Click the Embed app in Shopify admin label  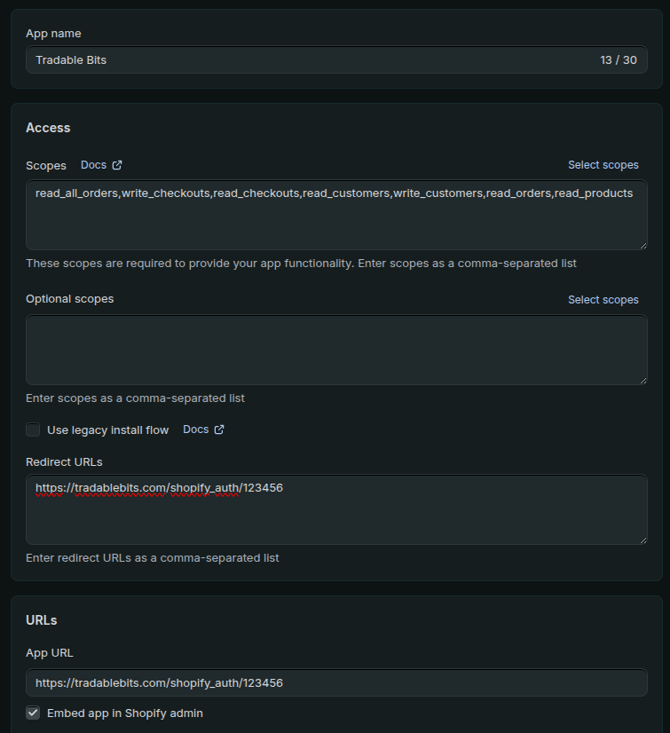coord(125,713)
